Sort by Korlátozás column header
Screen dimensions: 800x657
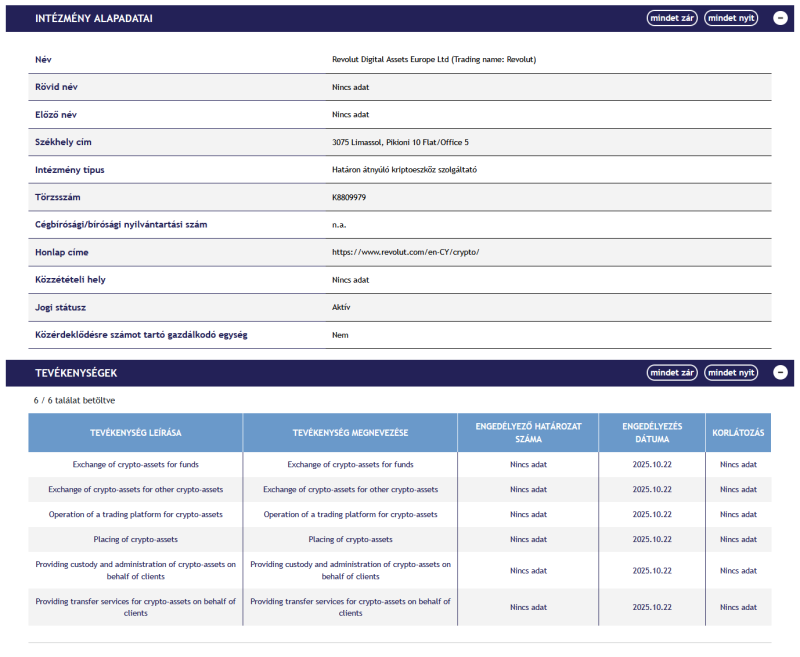738,433
